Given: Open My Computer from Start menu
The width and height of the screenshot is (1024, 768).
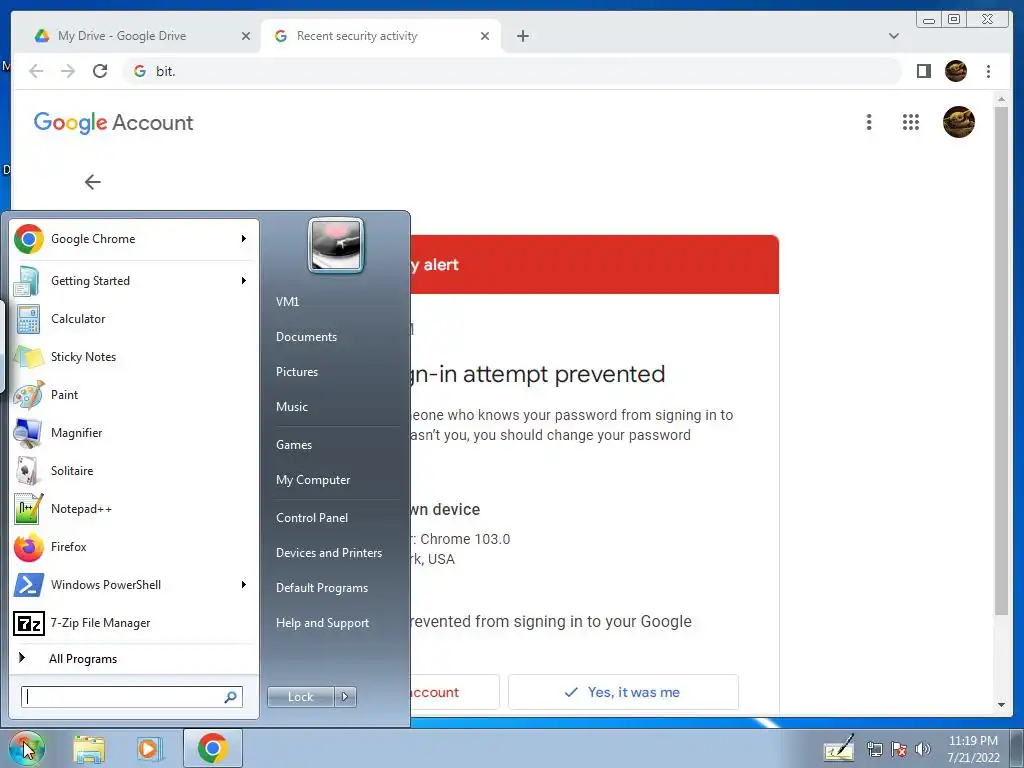Looking at the screenshot, I should 313,480.
